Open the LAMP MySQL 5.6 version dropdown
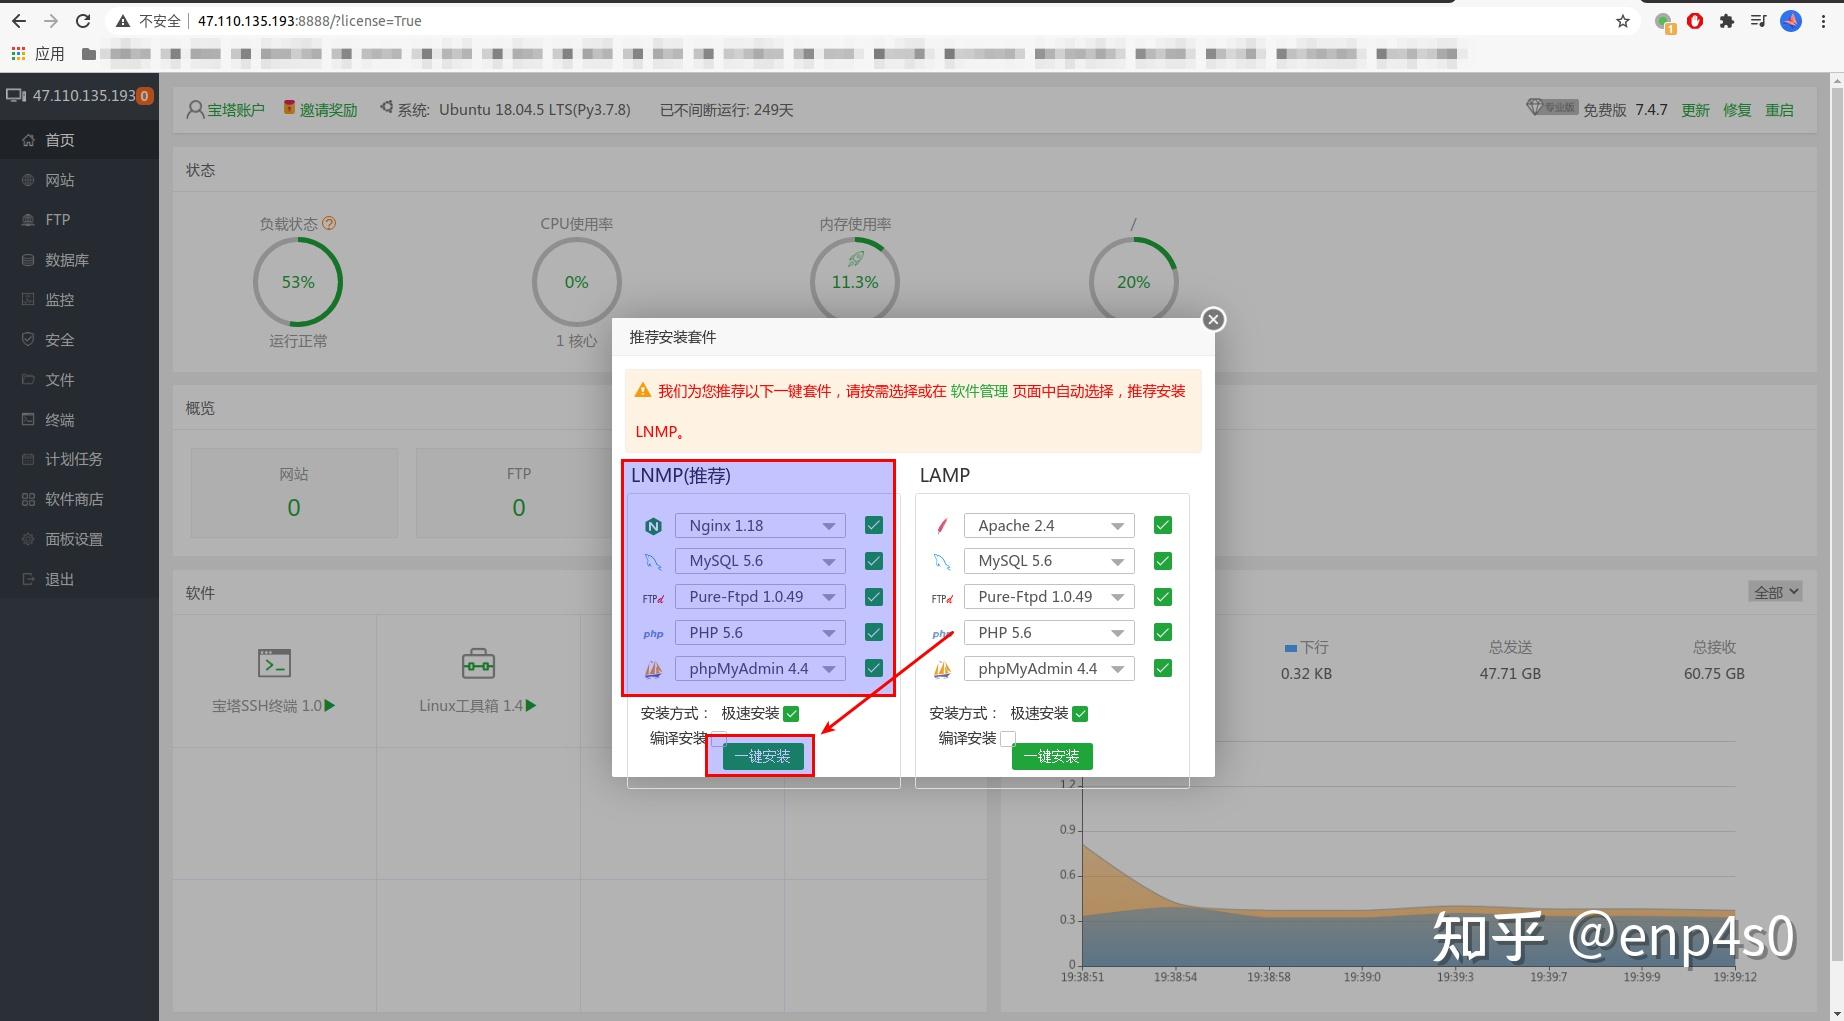 1049,562
